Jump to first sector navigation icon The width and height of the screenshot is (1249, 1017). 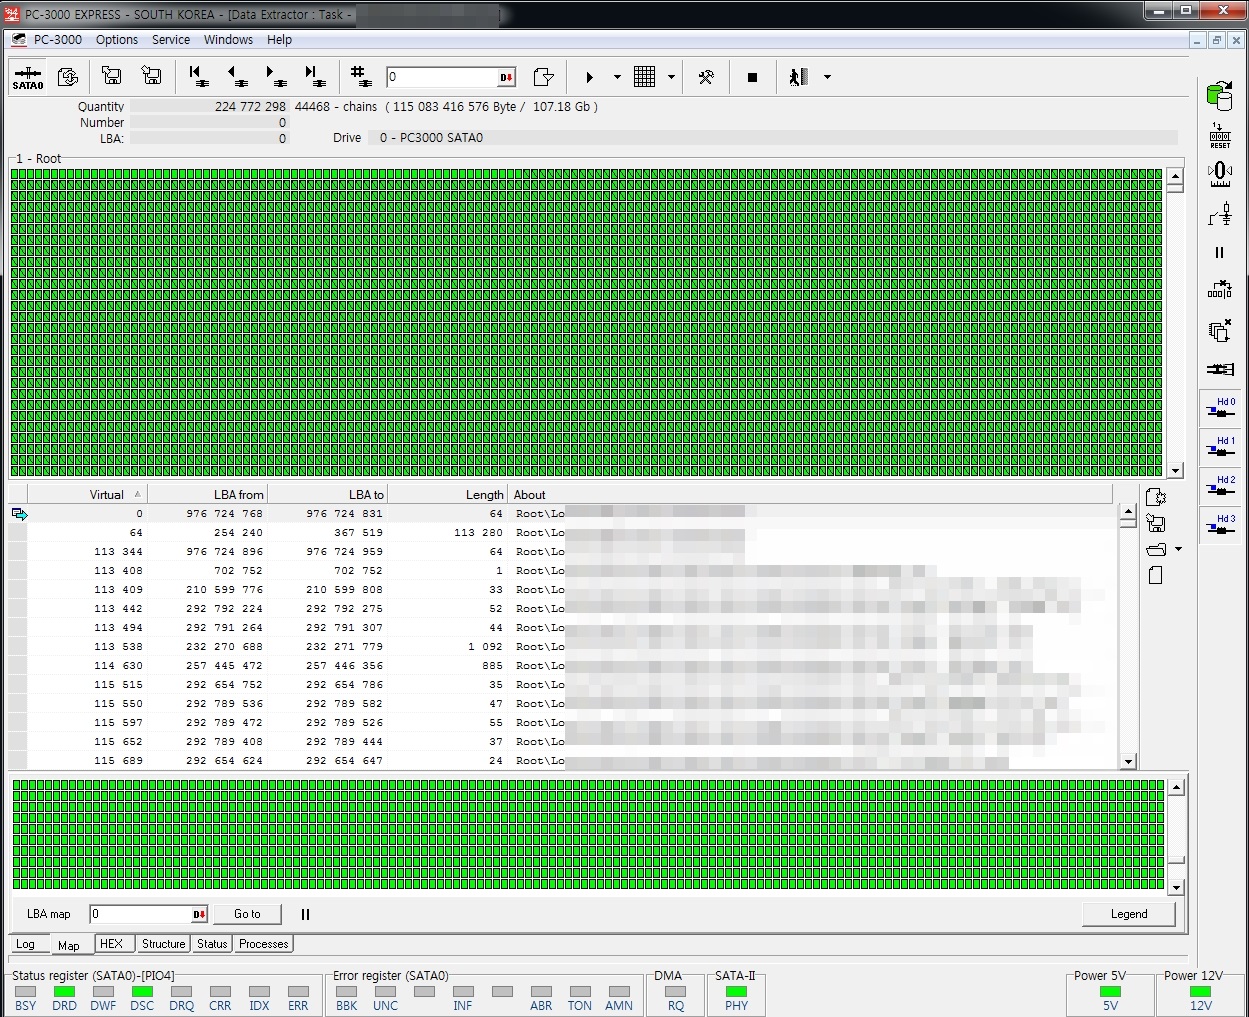pos(198,77)
